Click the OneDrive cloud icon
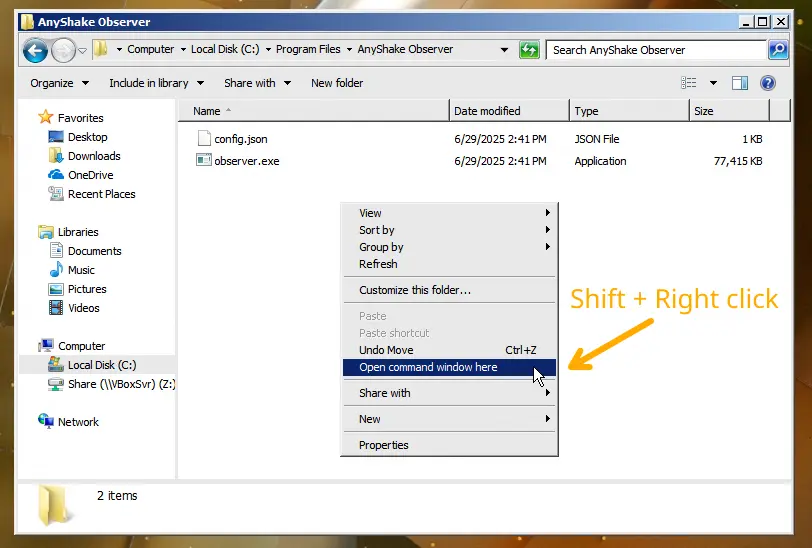This screenshot has width=812, height=548. [x=55, y=175]
